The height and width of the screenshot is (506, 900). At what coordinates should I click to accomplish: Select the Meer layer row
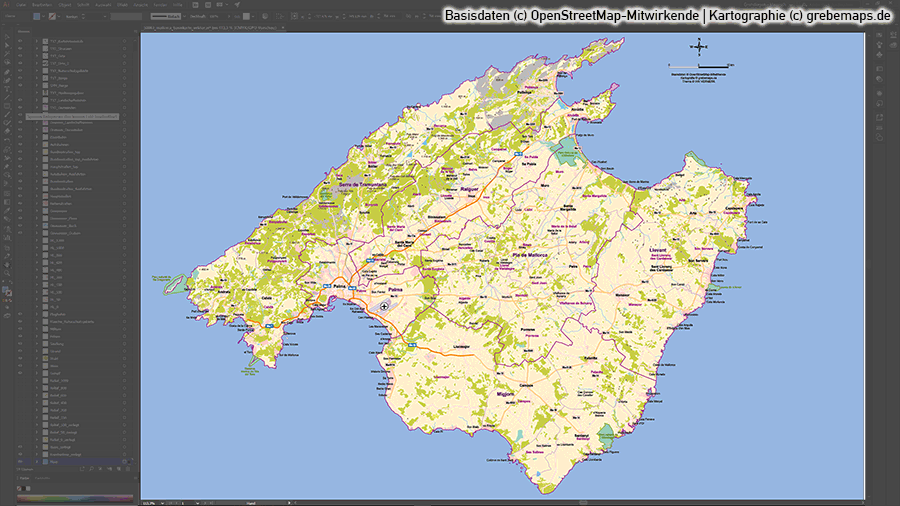[75, 462]
